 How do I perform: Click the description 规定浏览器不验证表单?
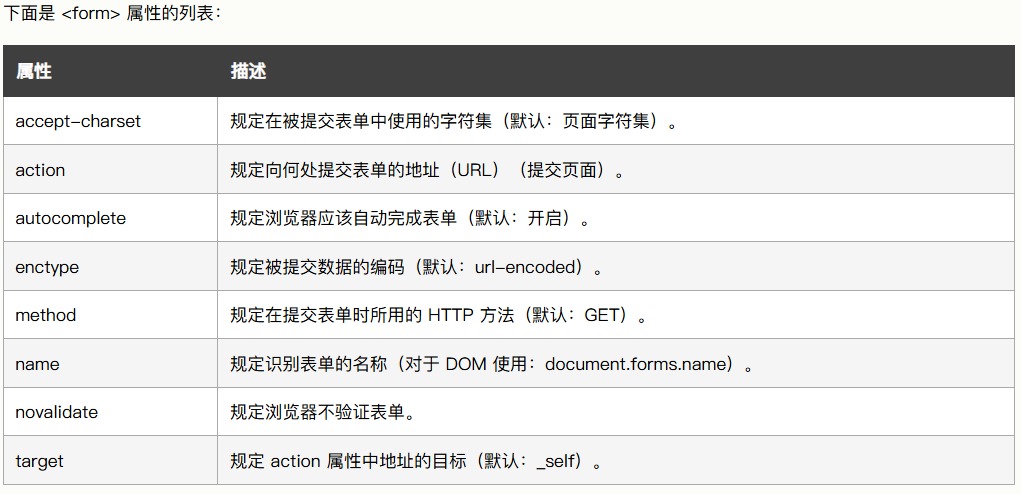(321, 412)
